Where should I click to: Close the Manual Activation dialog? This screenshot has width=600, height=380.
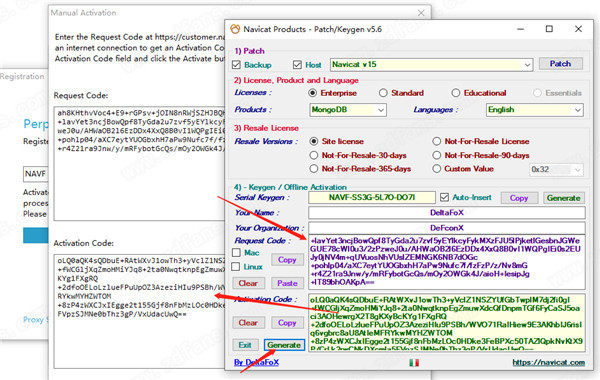[x=421, y=13]
